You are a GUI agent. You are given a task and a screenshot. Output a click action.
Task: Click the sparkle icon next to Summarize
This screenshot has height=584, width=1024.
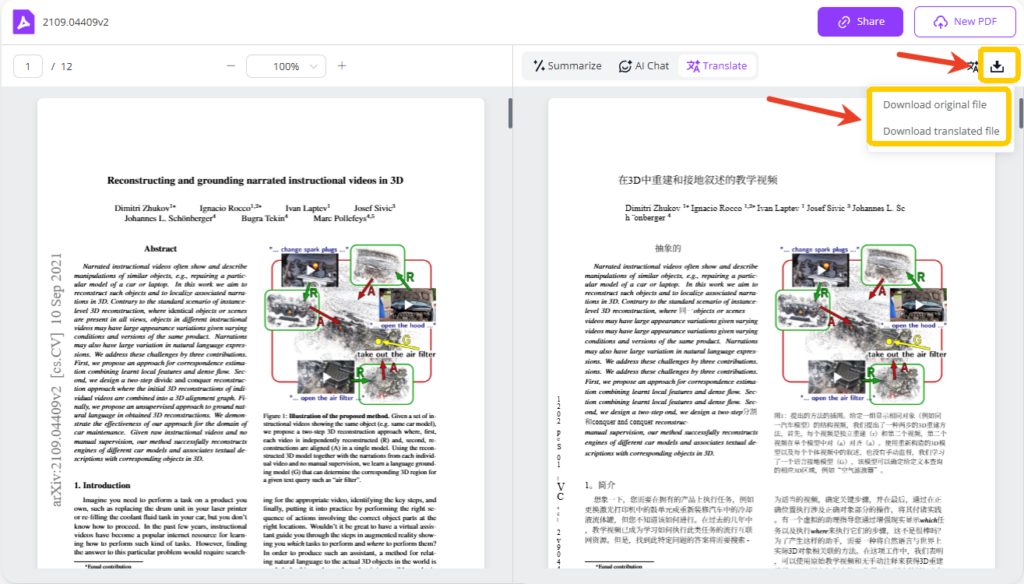point(538,66)
